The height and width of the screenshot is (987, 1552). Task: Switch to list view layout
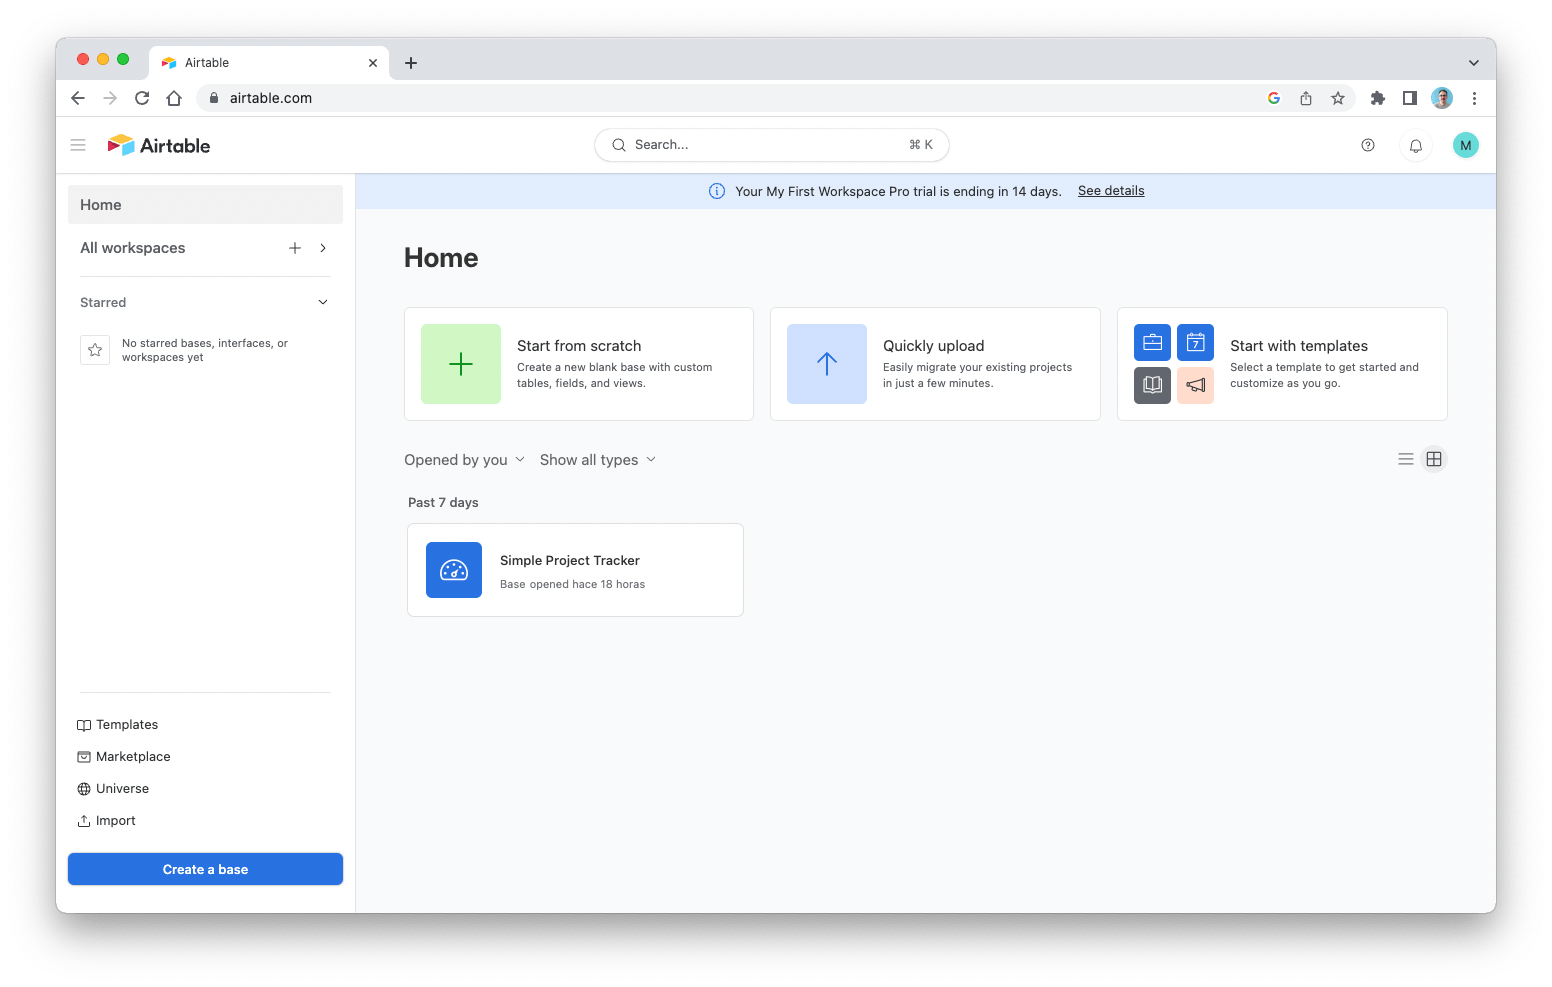[x=1405, y=458]
